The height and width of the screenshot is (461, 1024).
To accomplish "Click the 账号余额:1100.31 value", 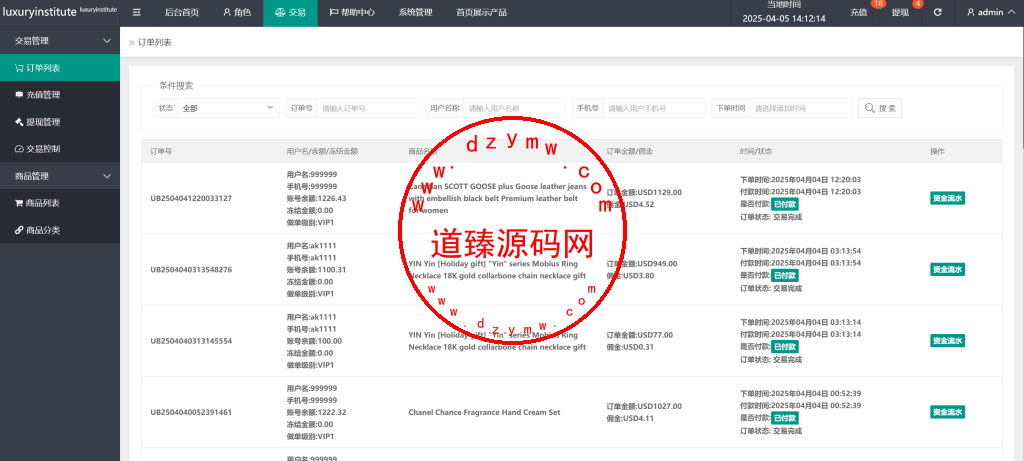I will 316,270.
